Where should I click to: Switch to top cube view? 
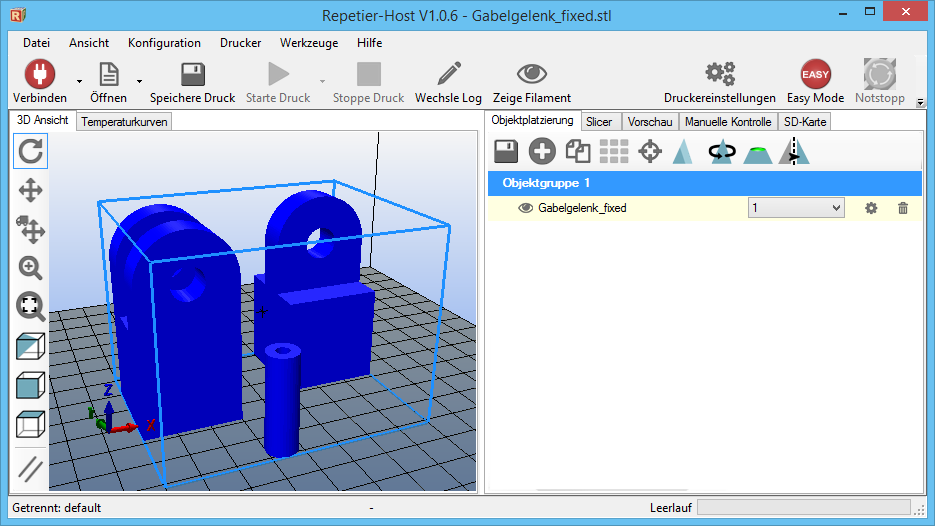30,424
